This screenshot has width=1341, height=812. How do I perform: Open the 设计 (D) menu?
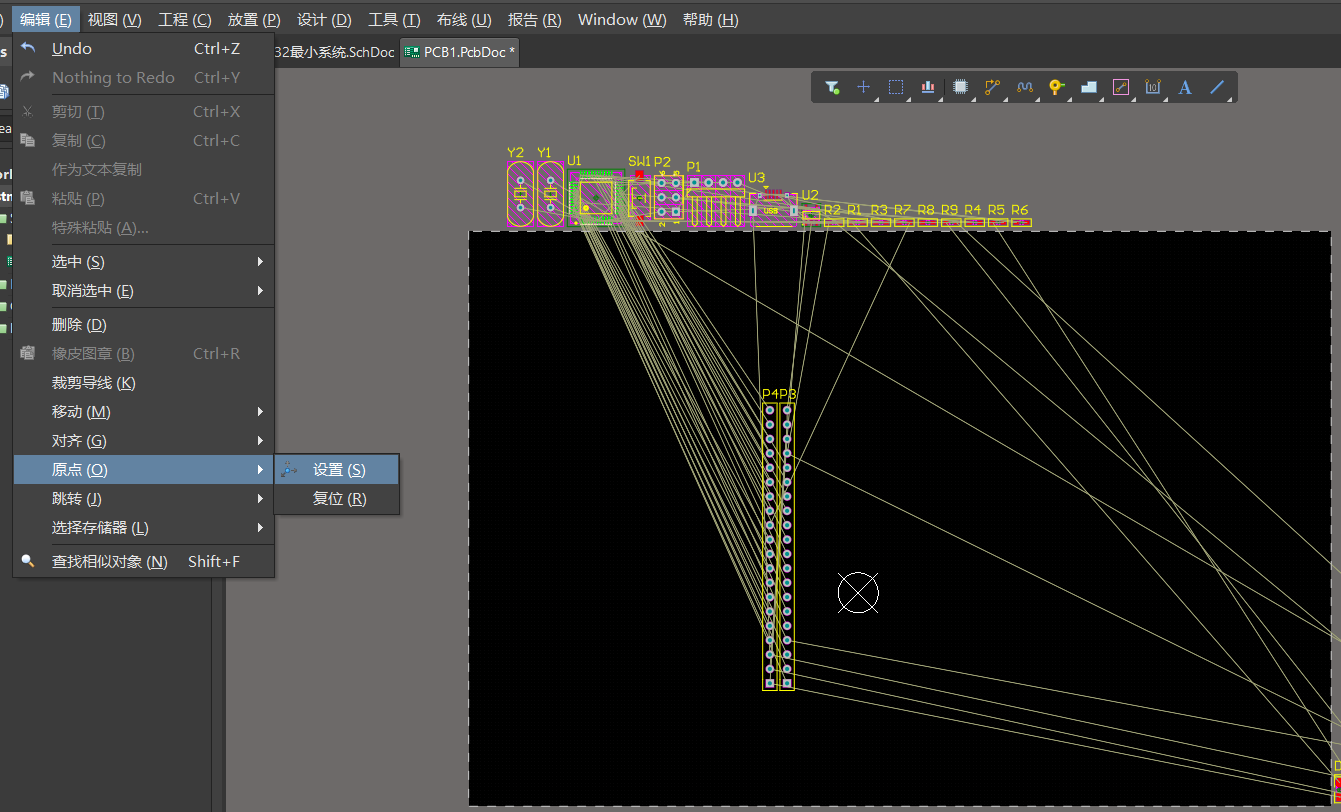pyautogui.click(x=324, y=19)
